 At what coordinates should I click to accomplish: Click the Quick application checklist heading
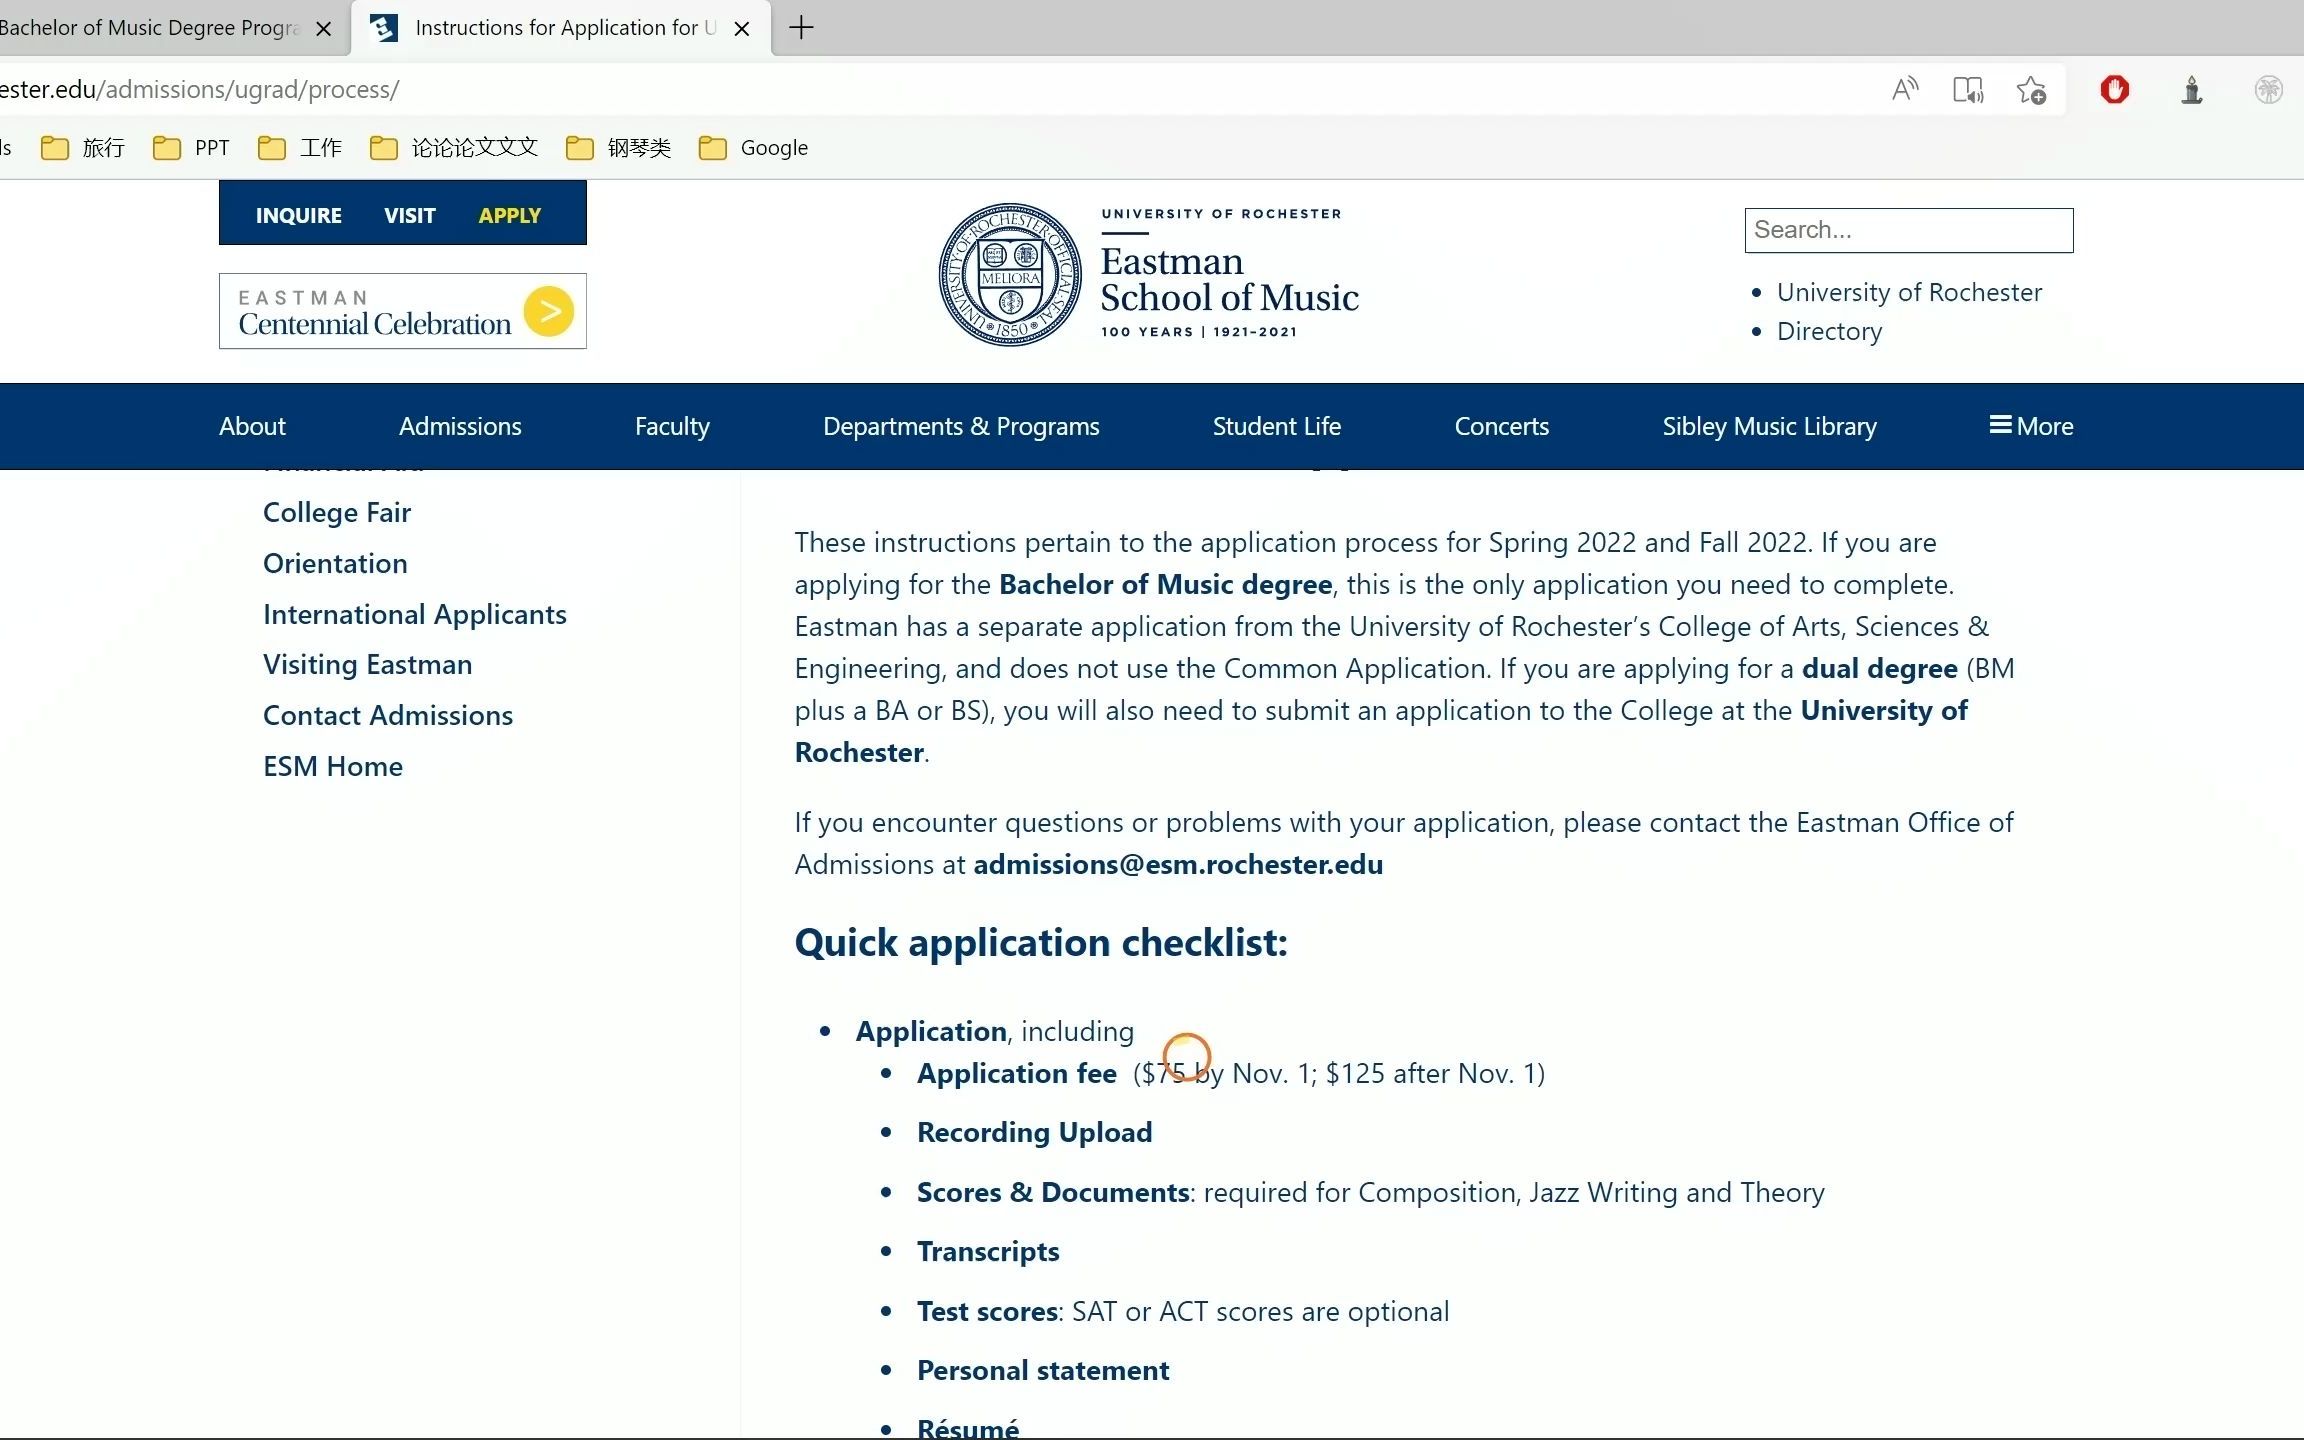tap(1041, 942)
